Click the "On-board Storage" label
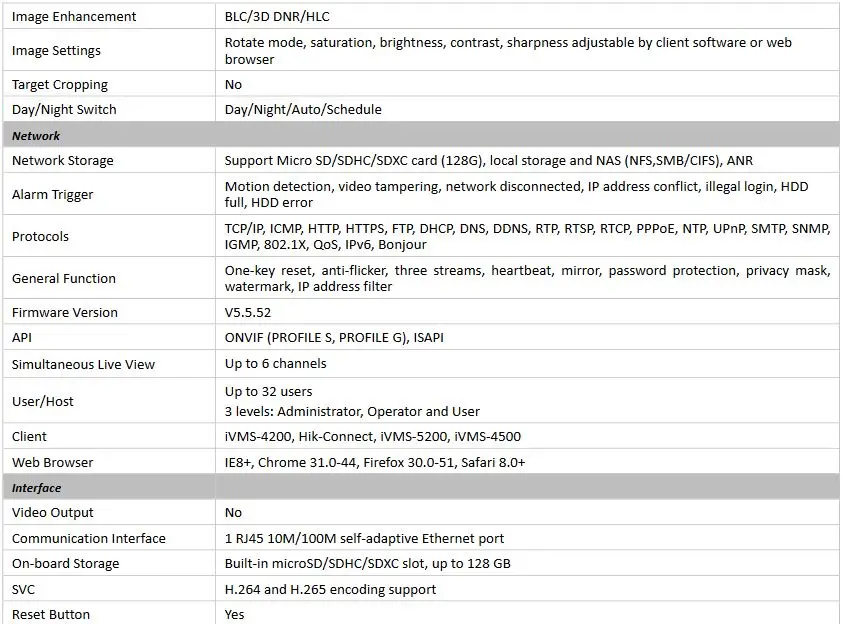The width and height of the screenshot is (843, 624). coord(66,564)
